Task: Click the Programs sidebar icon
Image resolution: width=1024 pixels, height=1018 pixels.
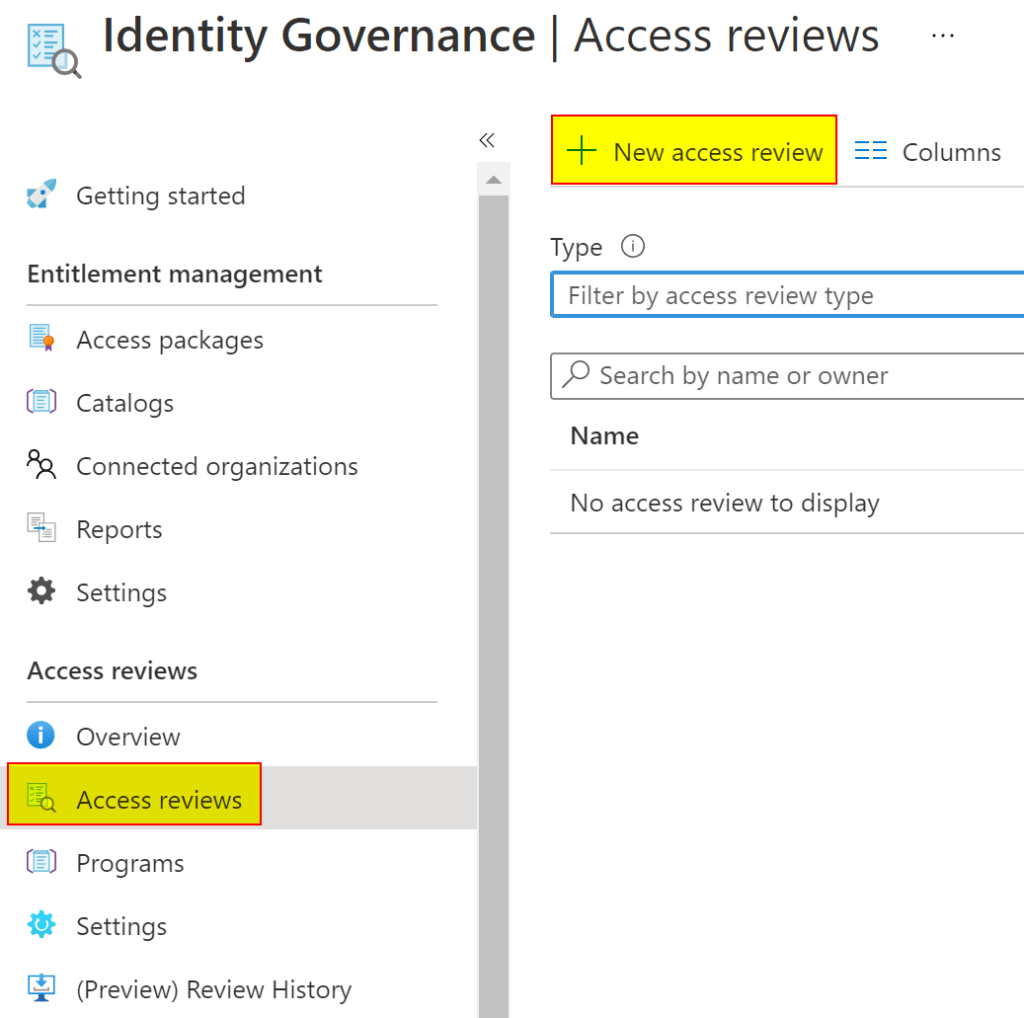Action: [41, 862]
